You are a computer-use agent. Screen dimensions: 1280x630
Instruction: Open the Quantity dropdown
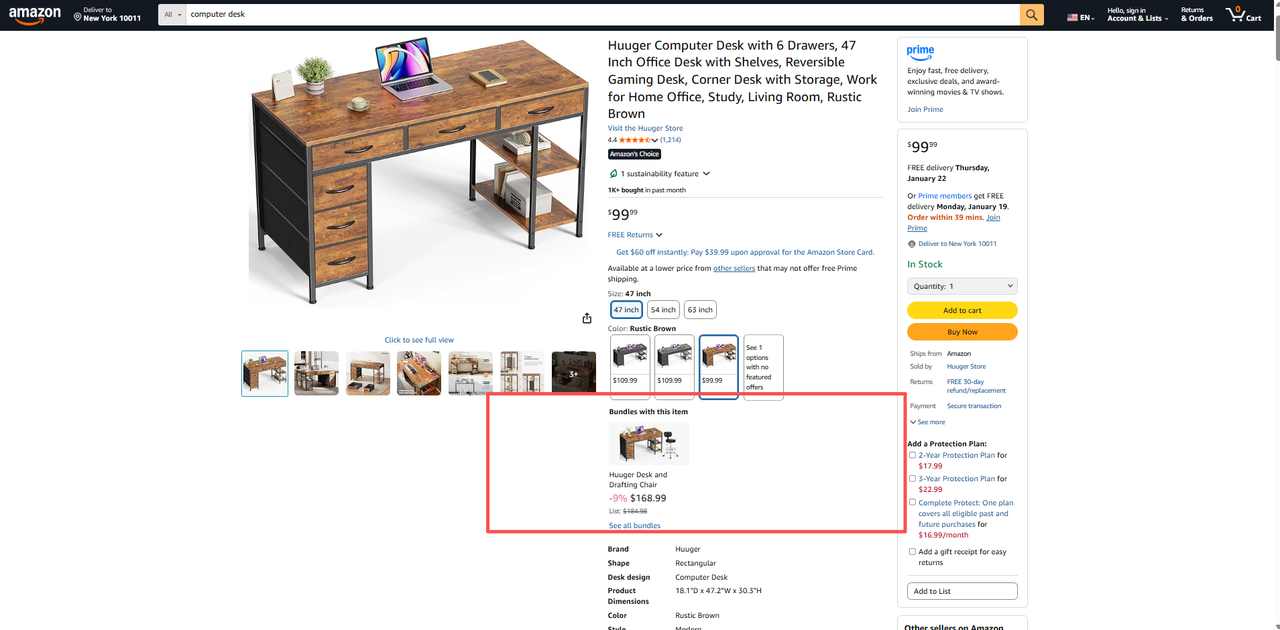click(962, 286)
